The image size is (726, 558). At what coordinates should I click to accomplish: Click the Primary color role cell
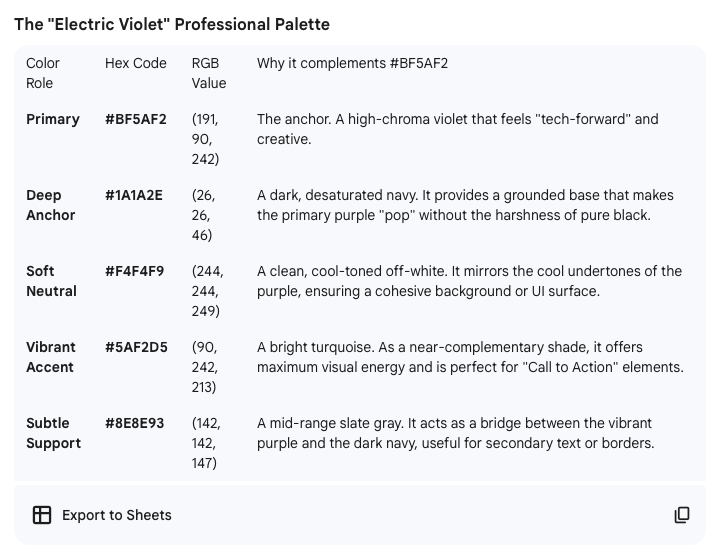[53, 119]
